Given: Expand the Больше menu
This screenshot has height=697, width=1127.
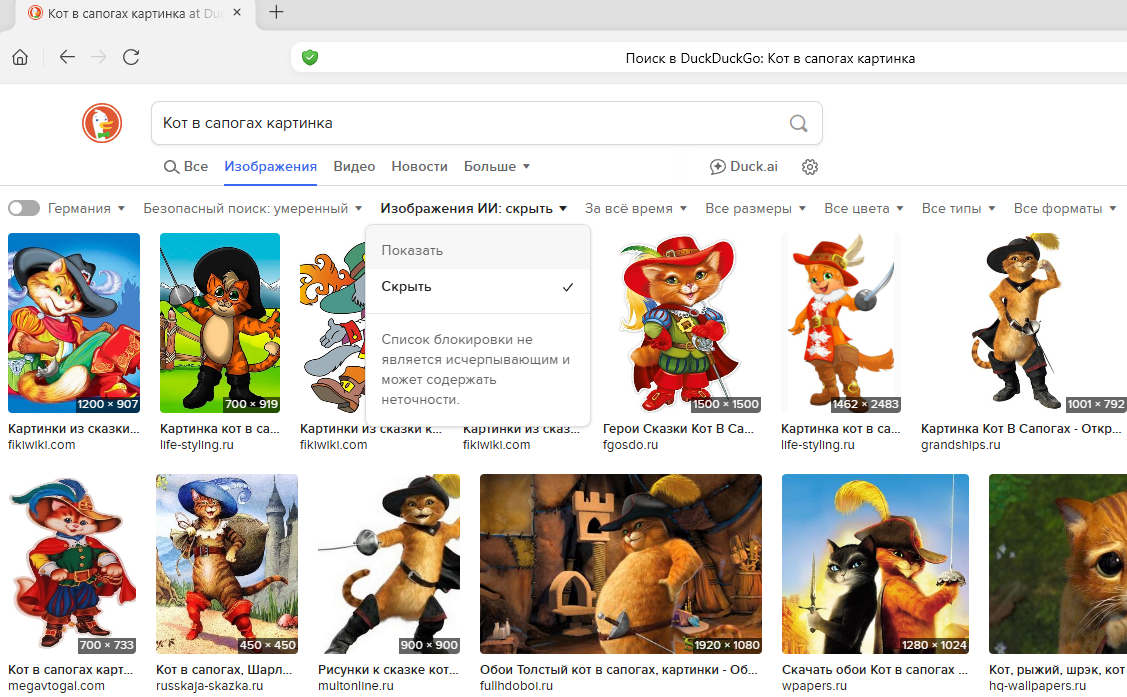Looking at the screenshot, I should pos(497,167).
